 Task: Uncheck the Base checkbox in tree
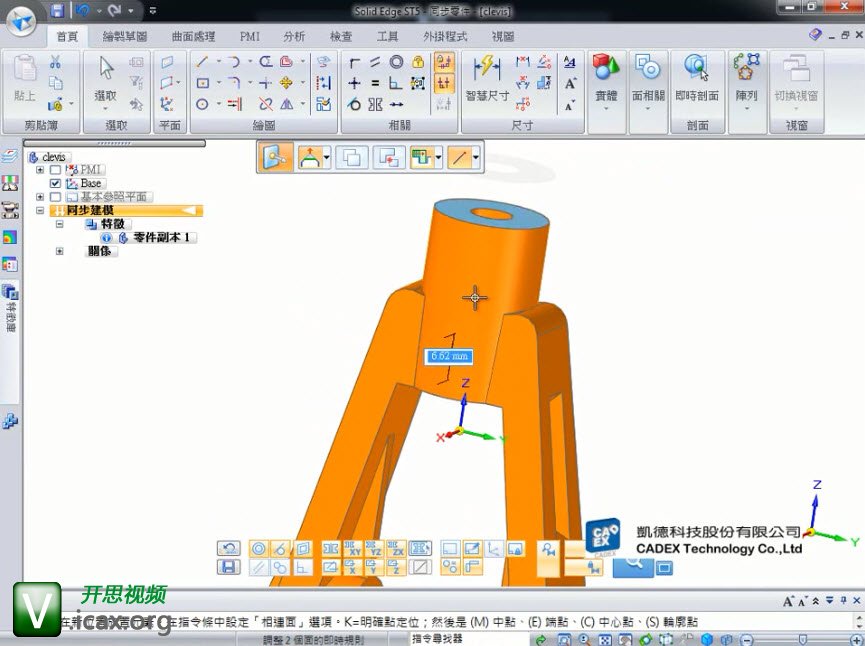click(x=55, y=184)
